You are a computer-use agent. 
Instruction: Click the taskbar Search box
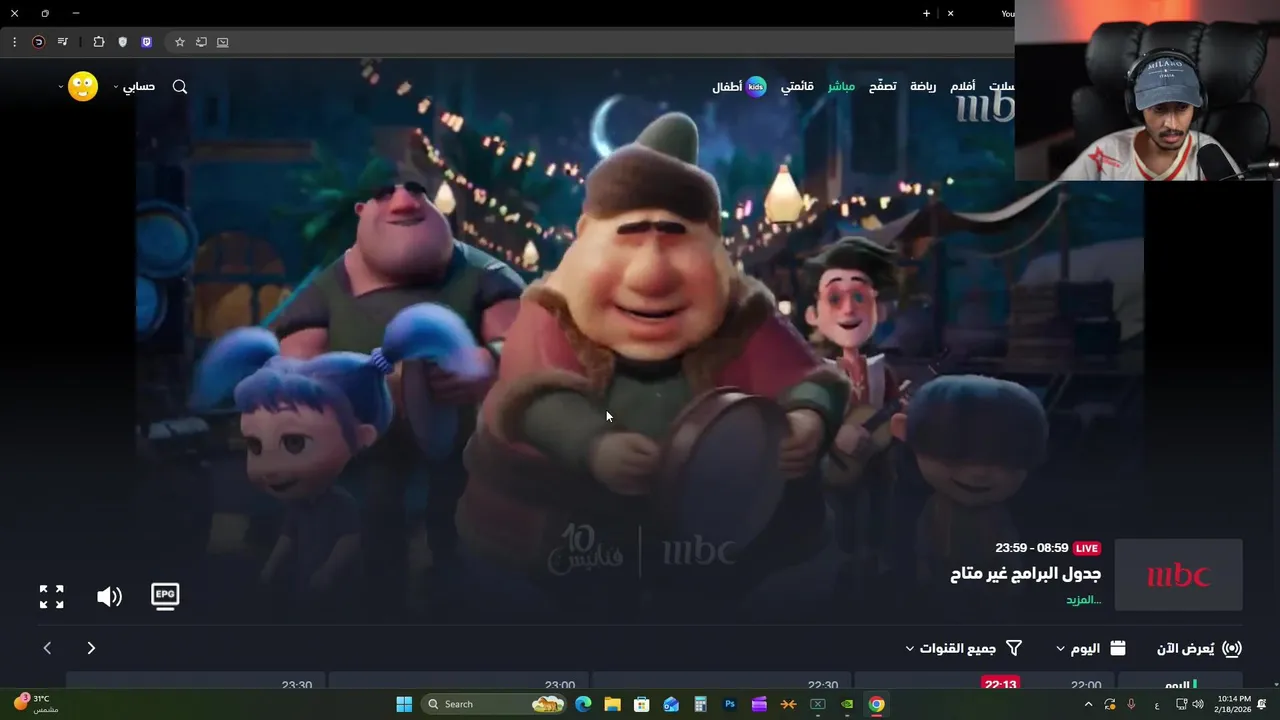(x=494, y=704)
